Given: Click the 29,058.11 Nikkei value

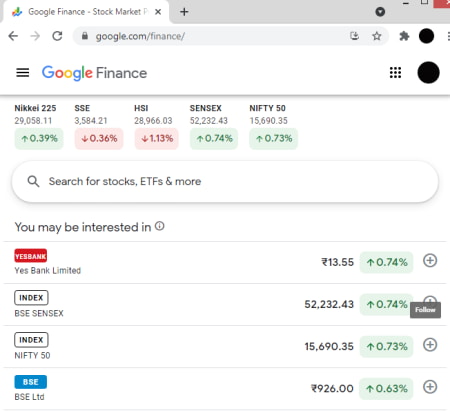Looking at the screenshot, I should tap(33, 121).
